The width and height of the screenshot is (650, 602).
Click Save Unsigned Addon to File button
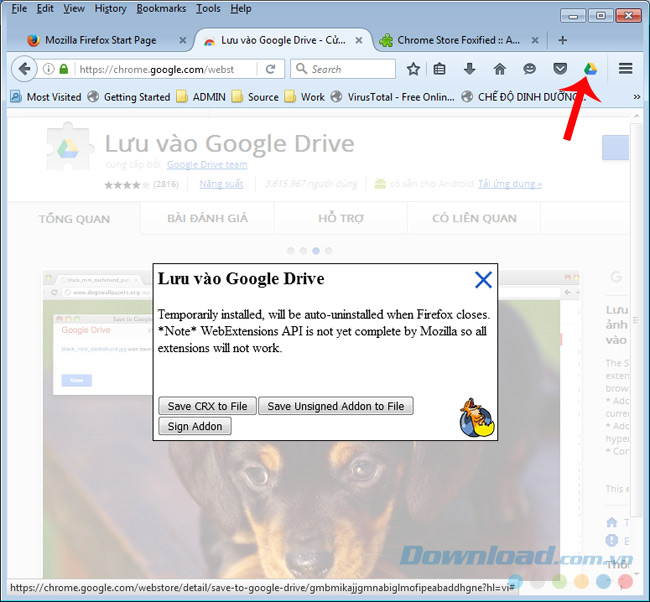pyautogui.click(x=336, y=406)
